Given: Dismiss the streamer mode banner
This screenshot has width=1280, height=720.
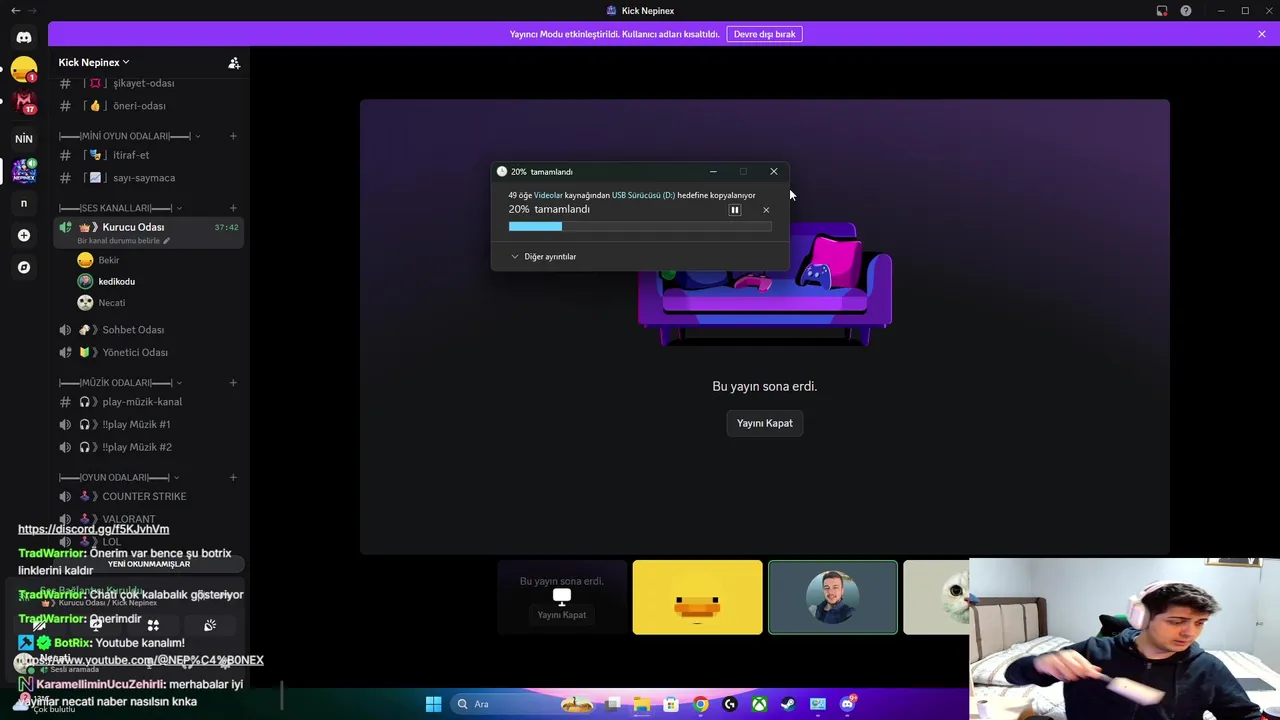Looking at the screenshot, I should click(x=1262, y=34).
